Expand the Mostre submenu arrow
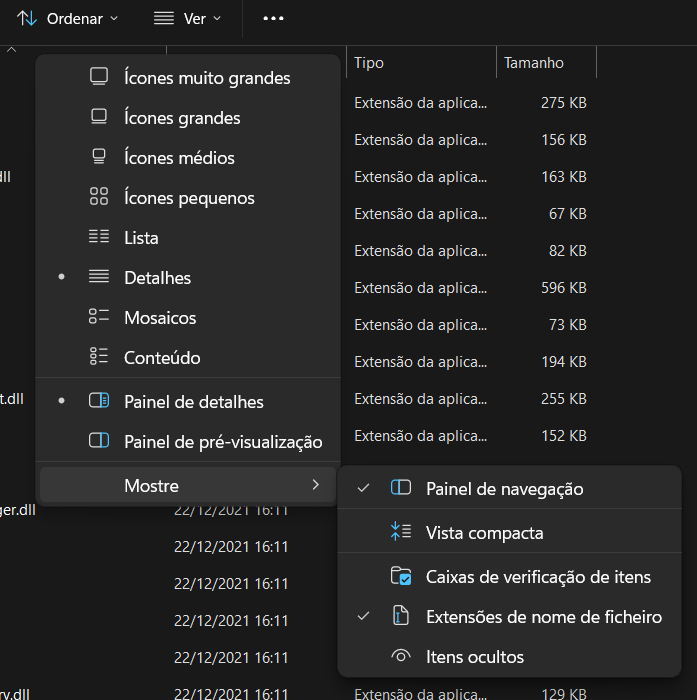 coord(316,485)
